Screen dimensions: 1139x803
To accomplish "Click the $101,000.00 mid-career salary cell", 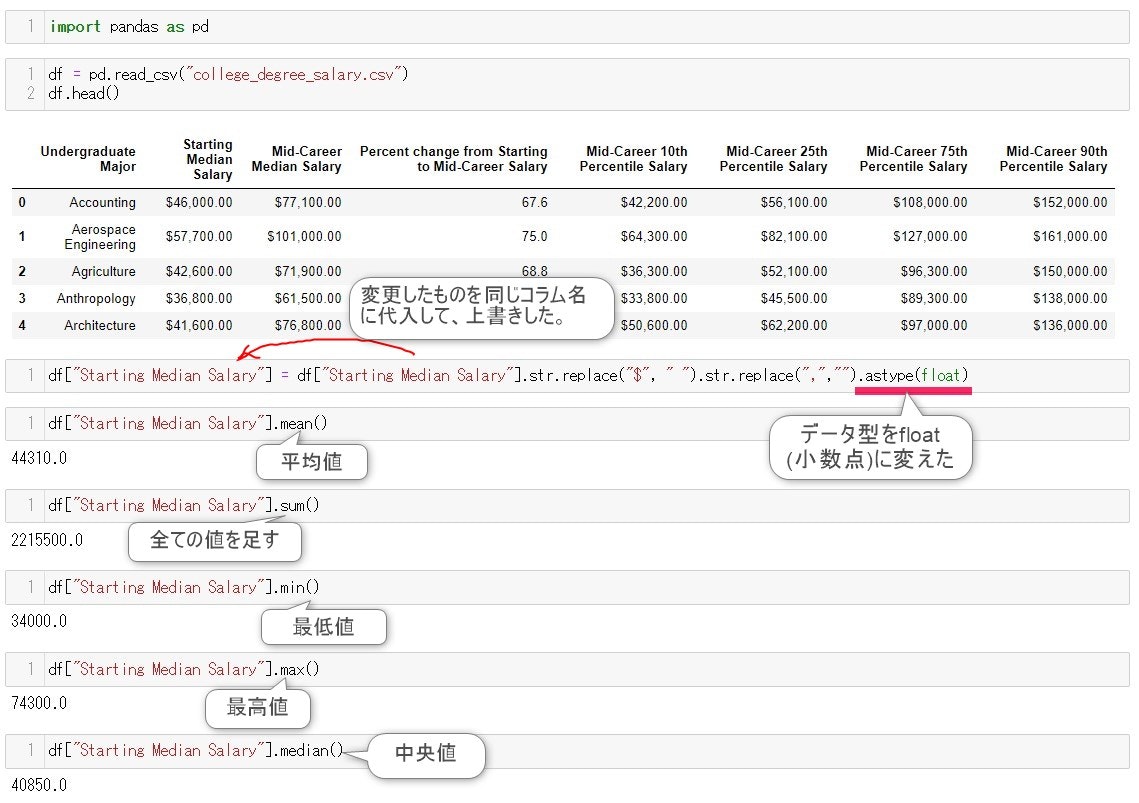I will pos(304,237).
